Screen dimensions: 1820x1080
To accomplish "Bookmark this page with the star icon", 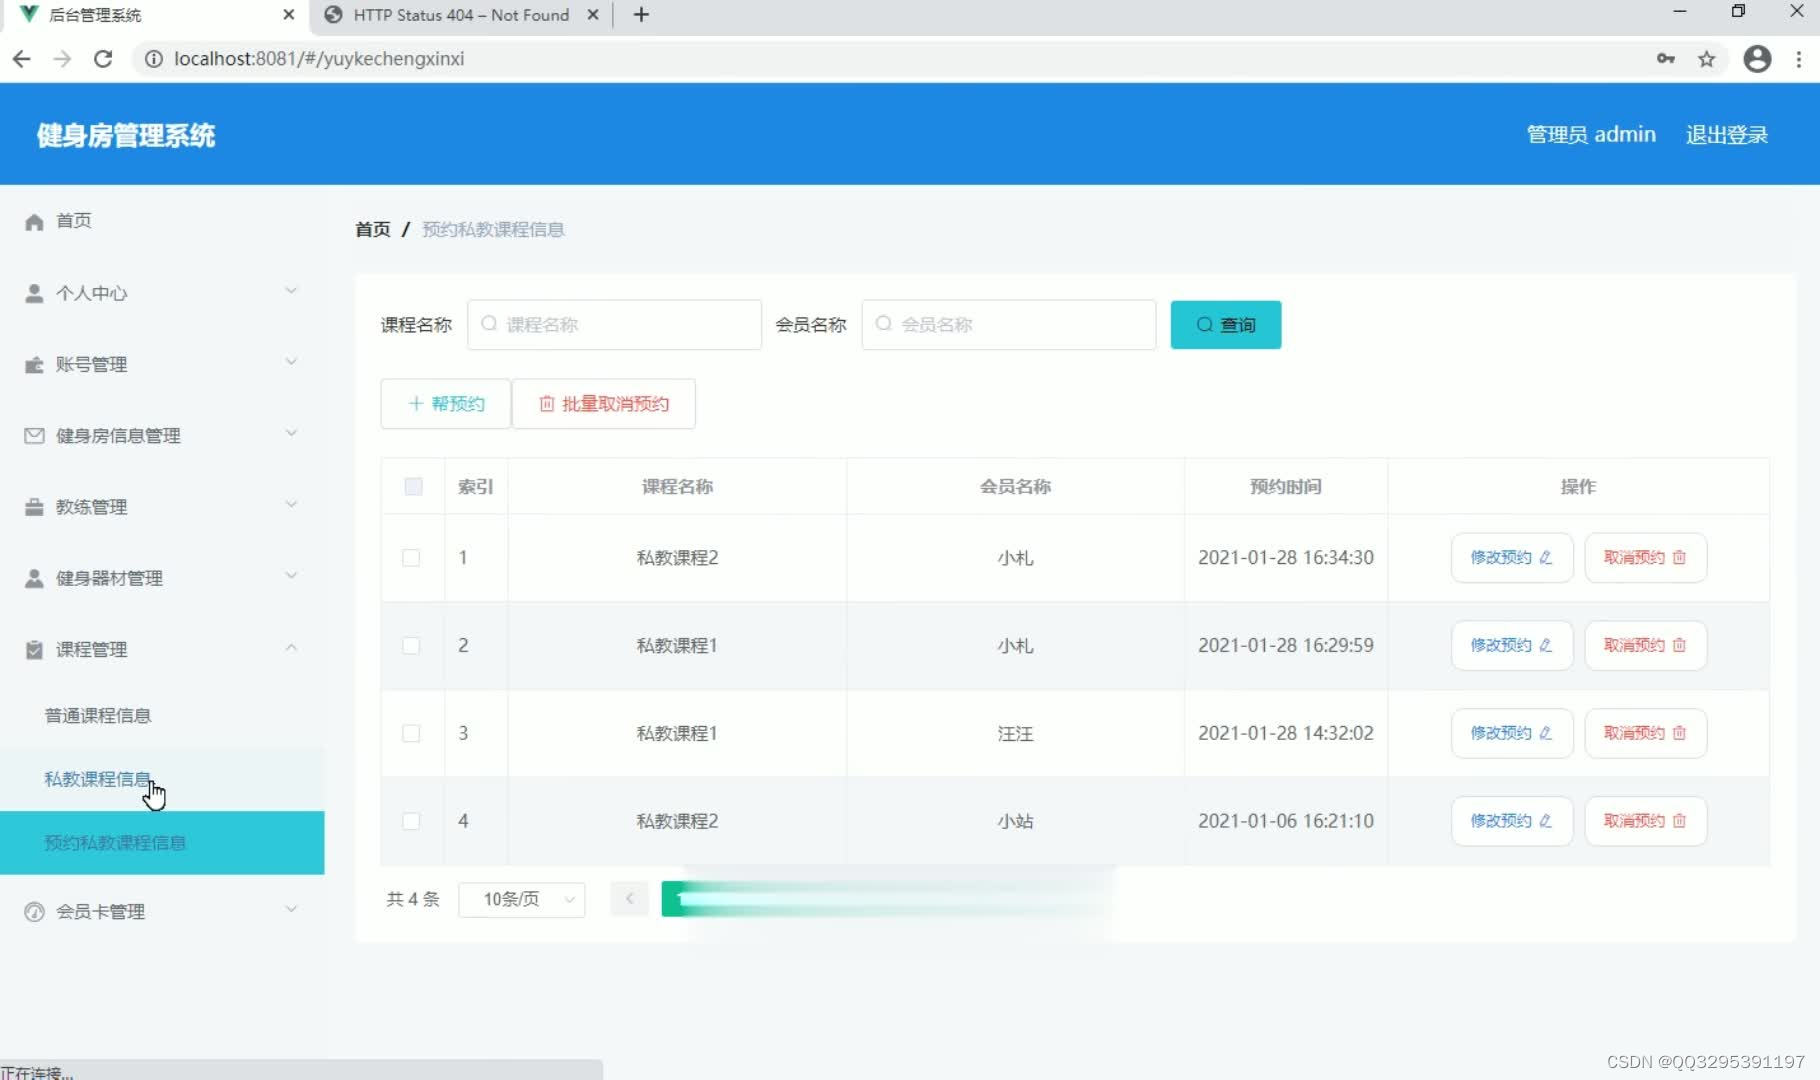I will (x=1707, y=59).
